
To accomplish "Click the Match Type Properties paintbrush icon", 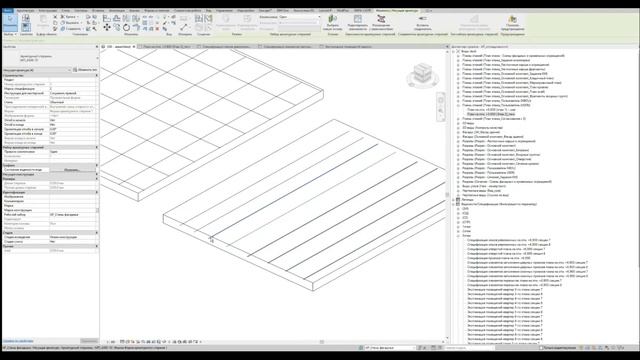I will [55, 29].
